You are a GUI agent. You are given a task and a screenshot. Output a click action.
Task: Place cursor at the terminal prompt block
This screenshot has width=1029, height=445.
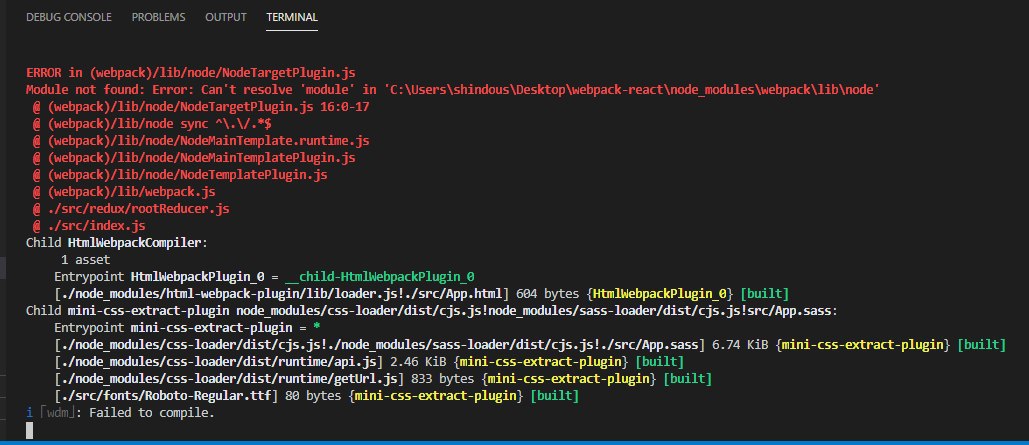pyautogui.click(x=30, y=430)
